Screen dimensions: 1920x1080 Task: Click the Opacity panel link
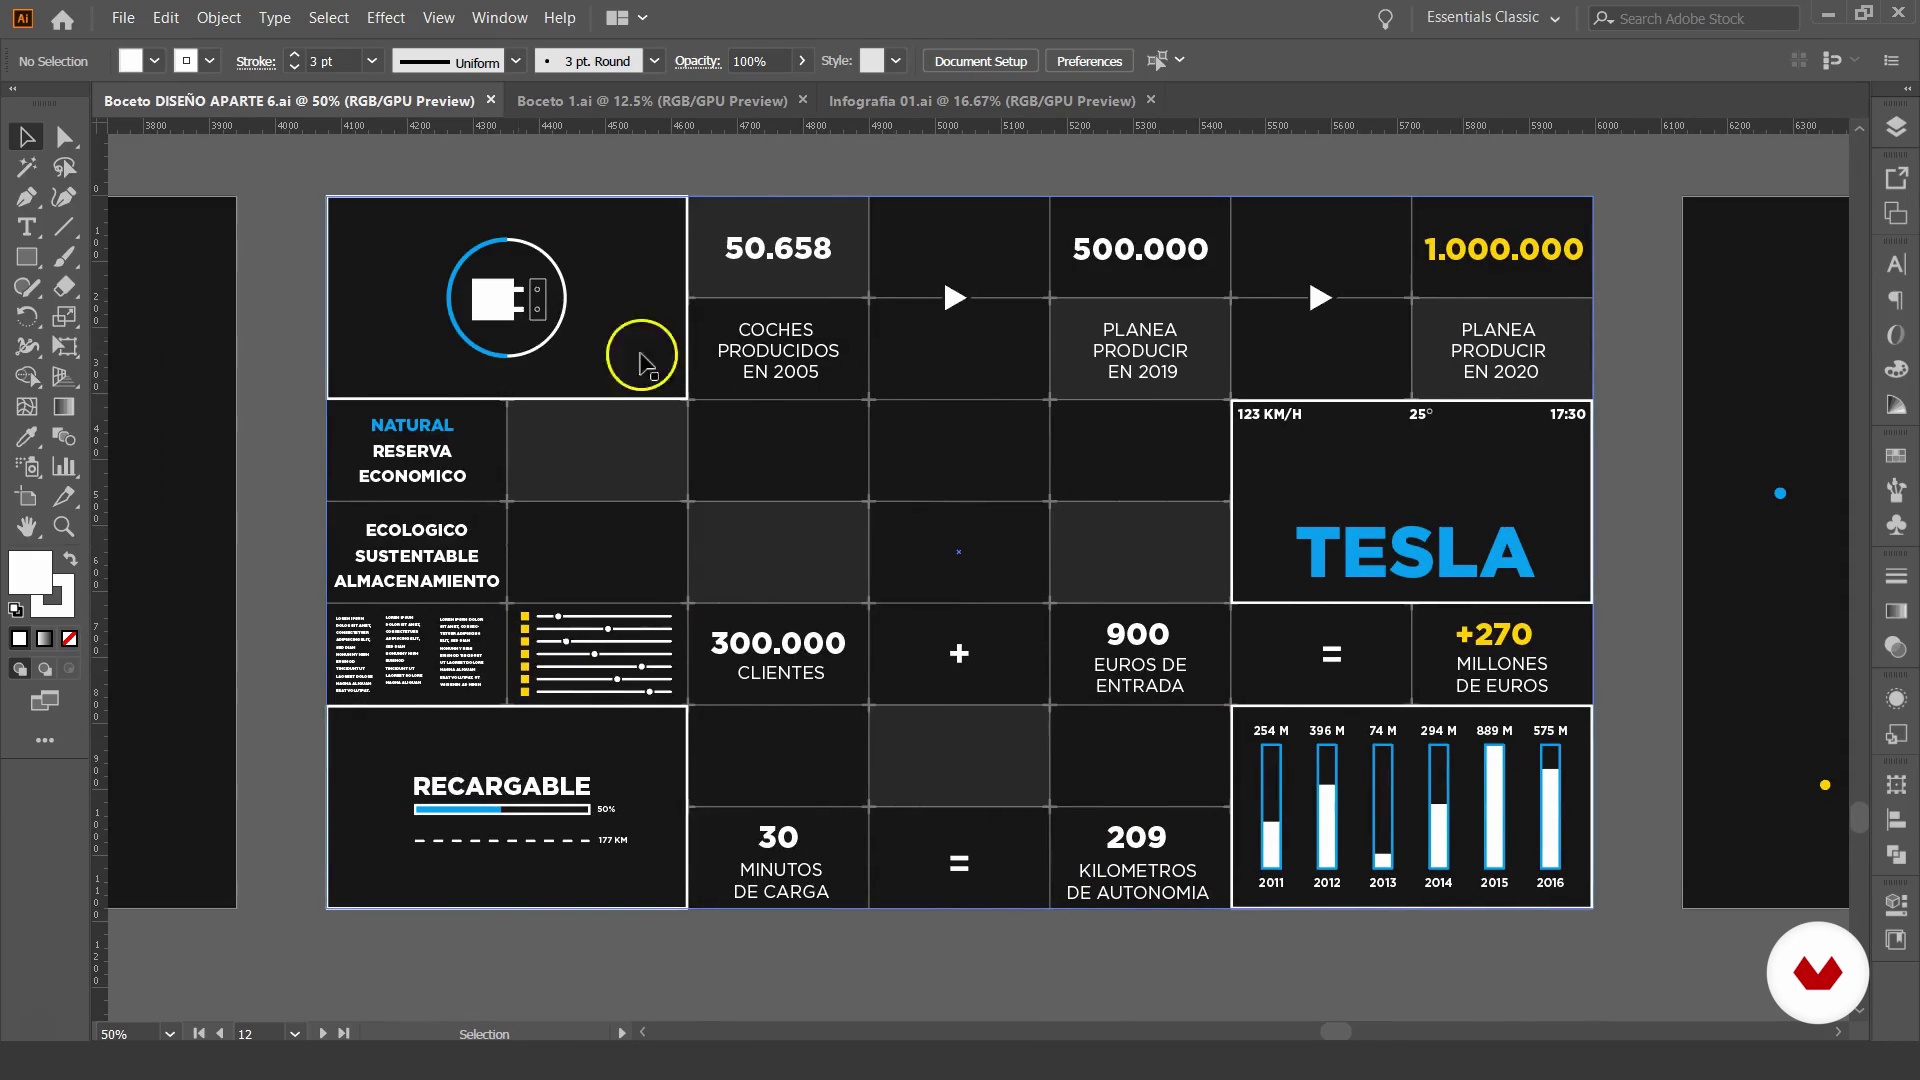[x=698, y=61]
